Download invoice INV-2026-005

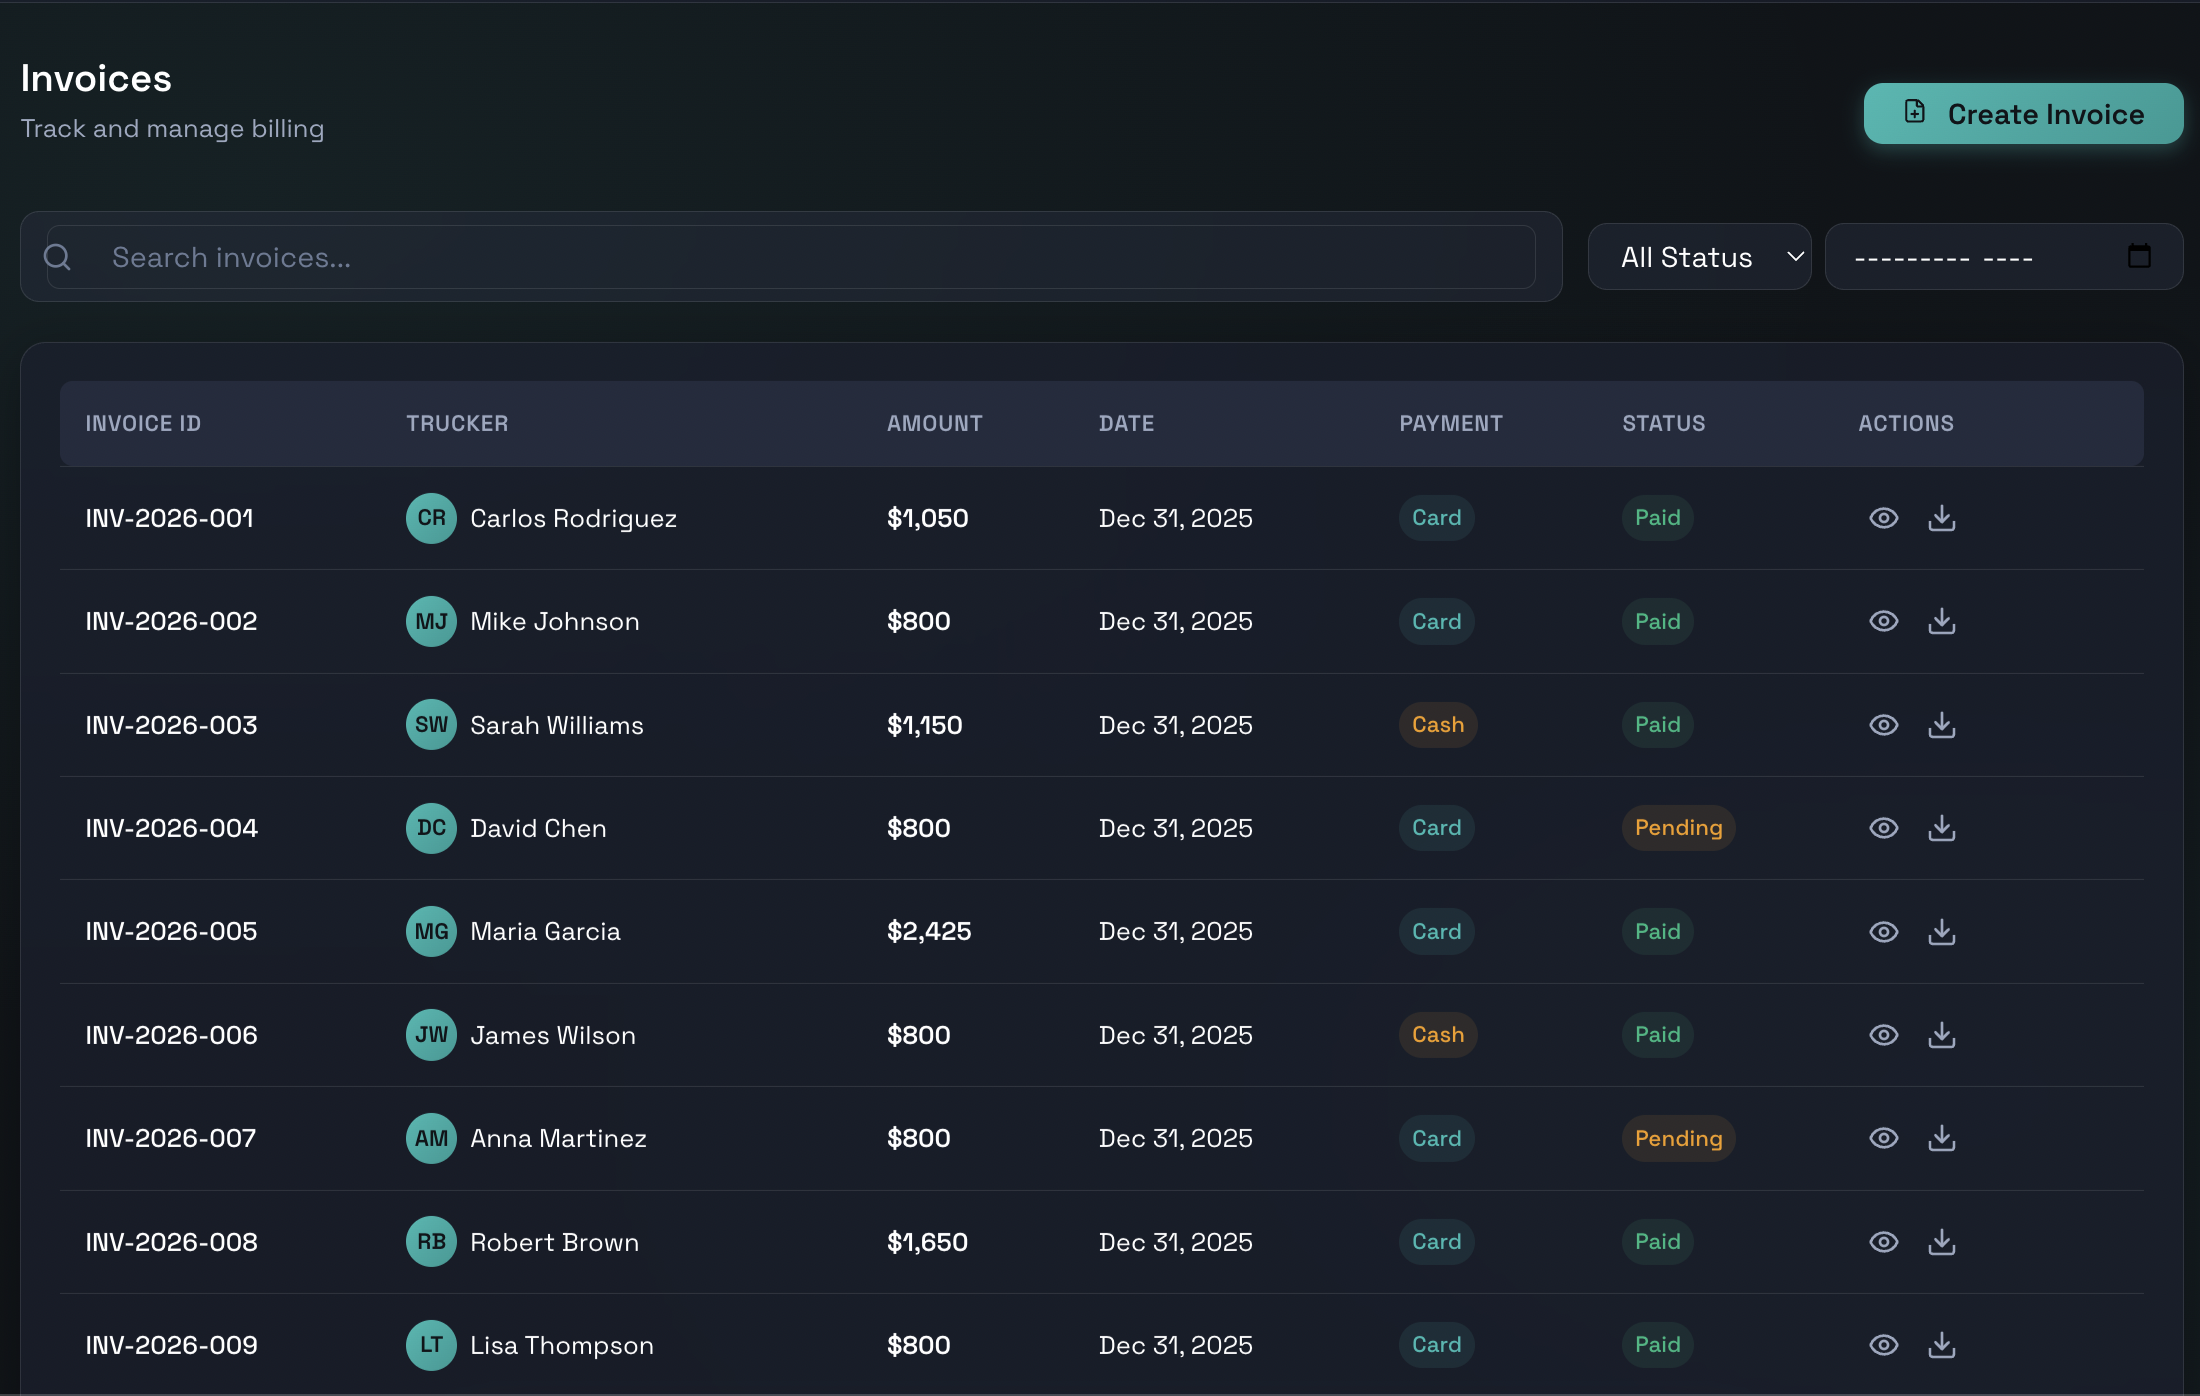click(x=1941, y=932)
